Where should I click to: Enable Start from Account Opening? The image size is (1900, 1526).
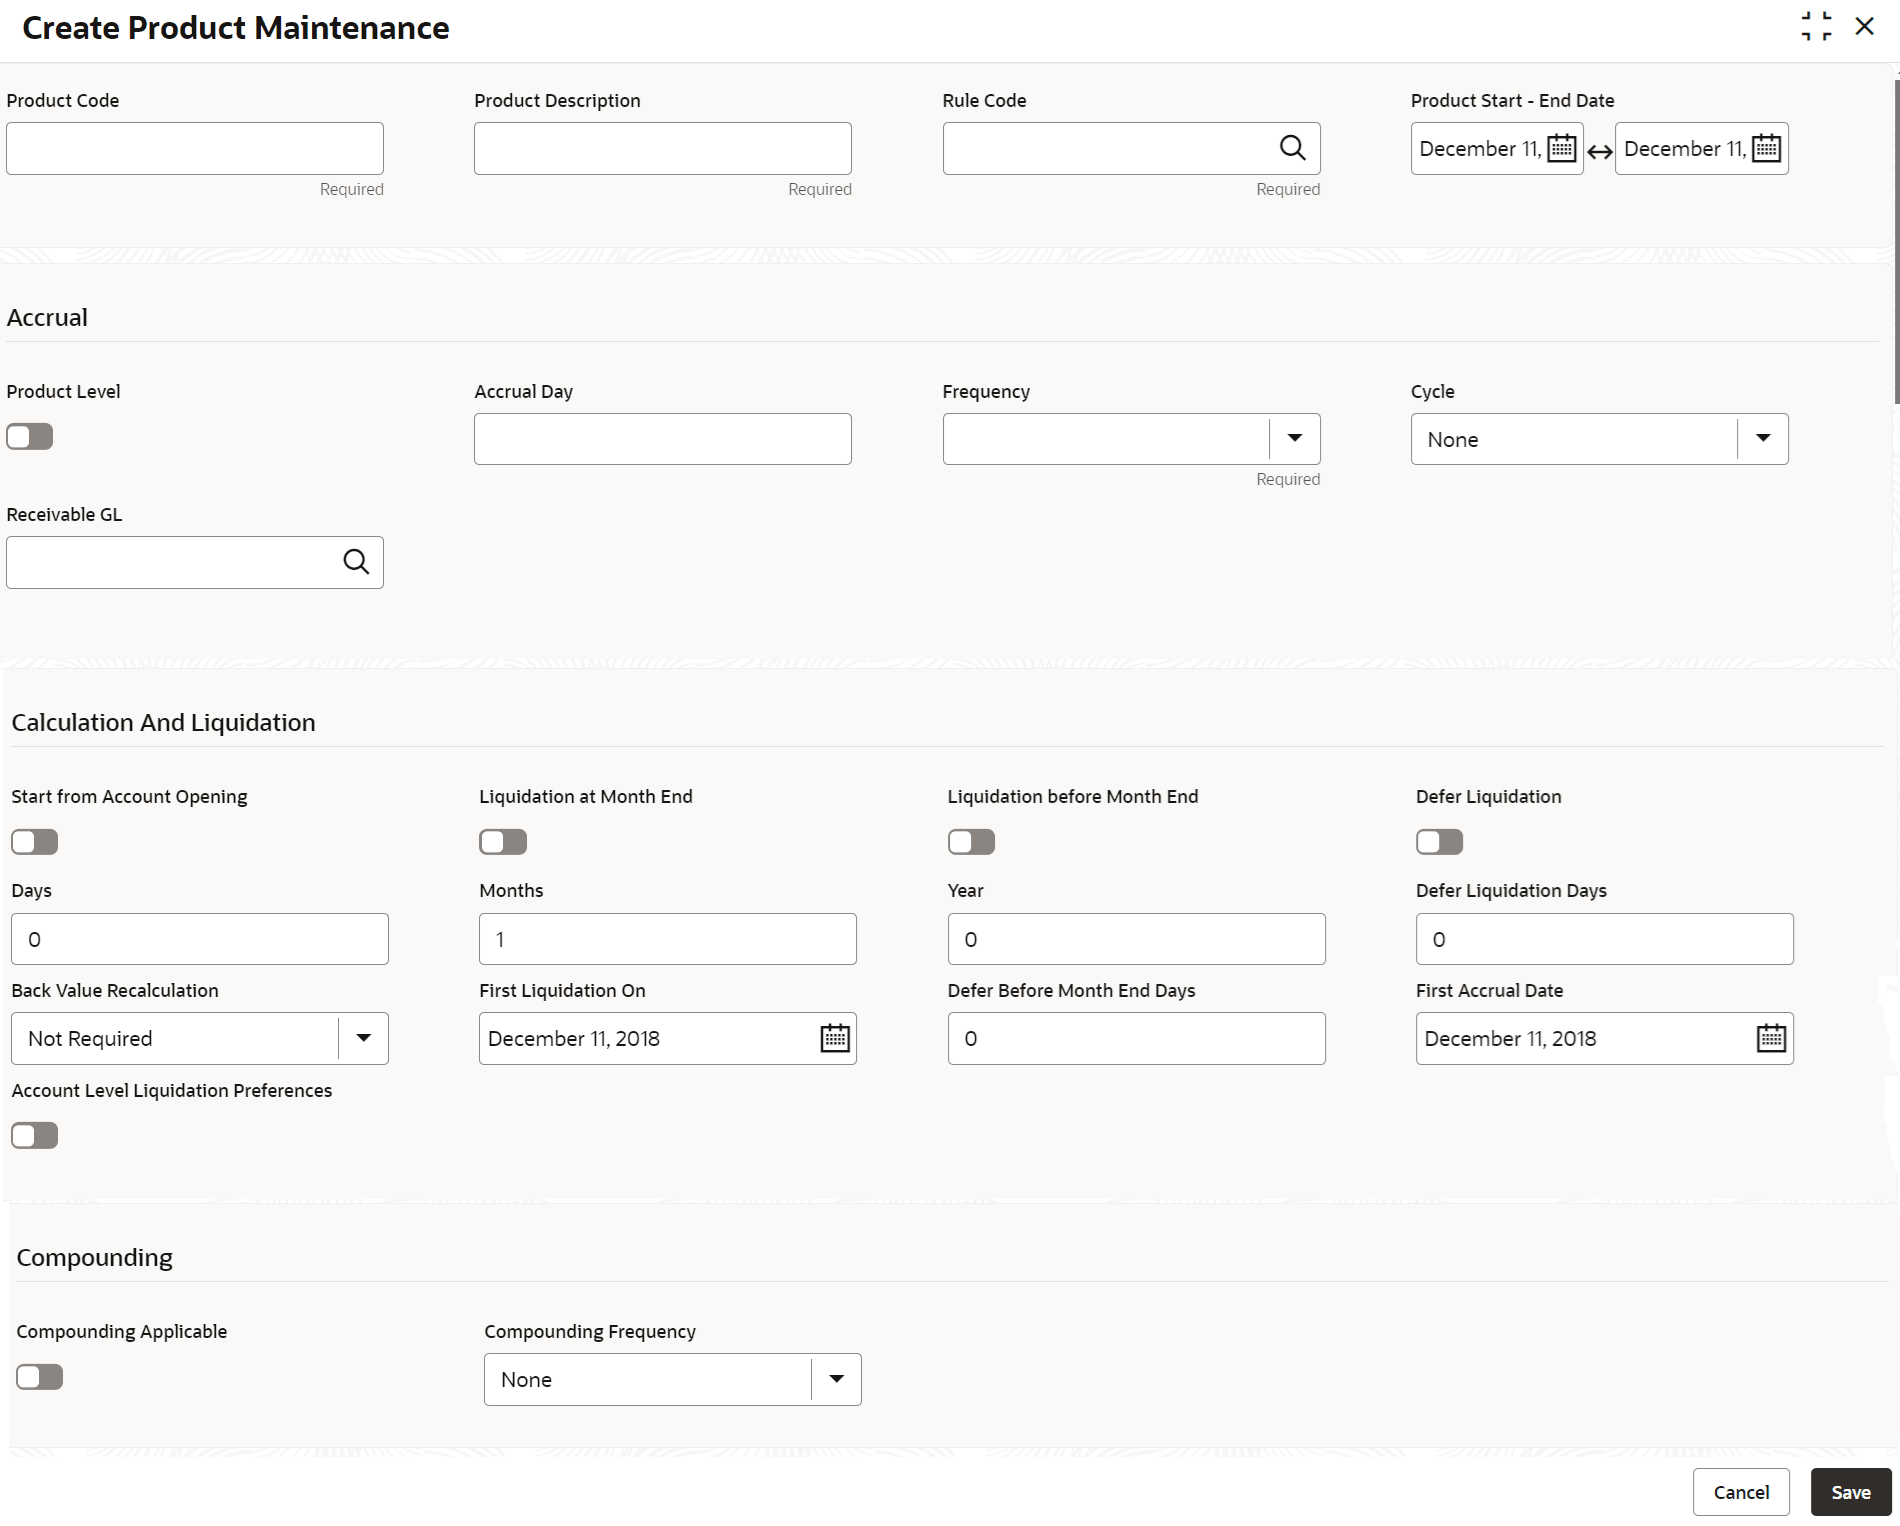coord(35,842)
